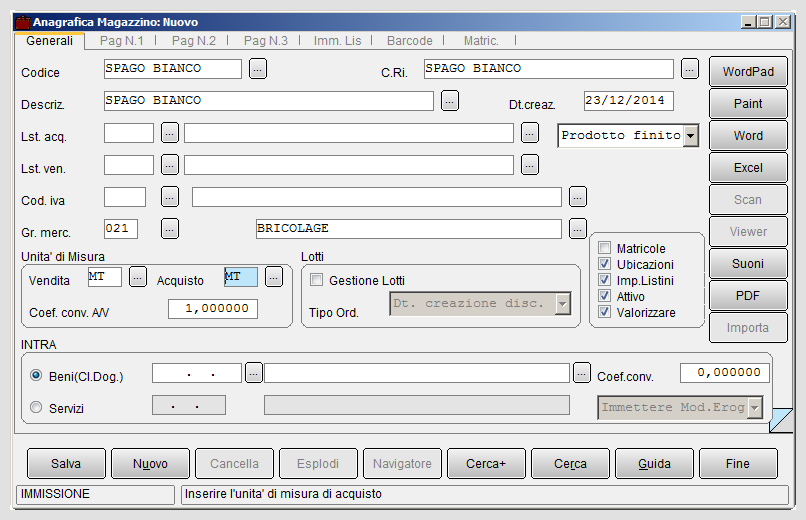Click the Gr. merc. code field 021
Screen dimensions: 806x520
click(x=121, y=229)
